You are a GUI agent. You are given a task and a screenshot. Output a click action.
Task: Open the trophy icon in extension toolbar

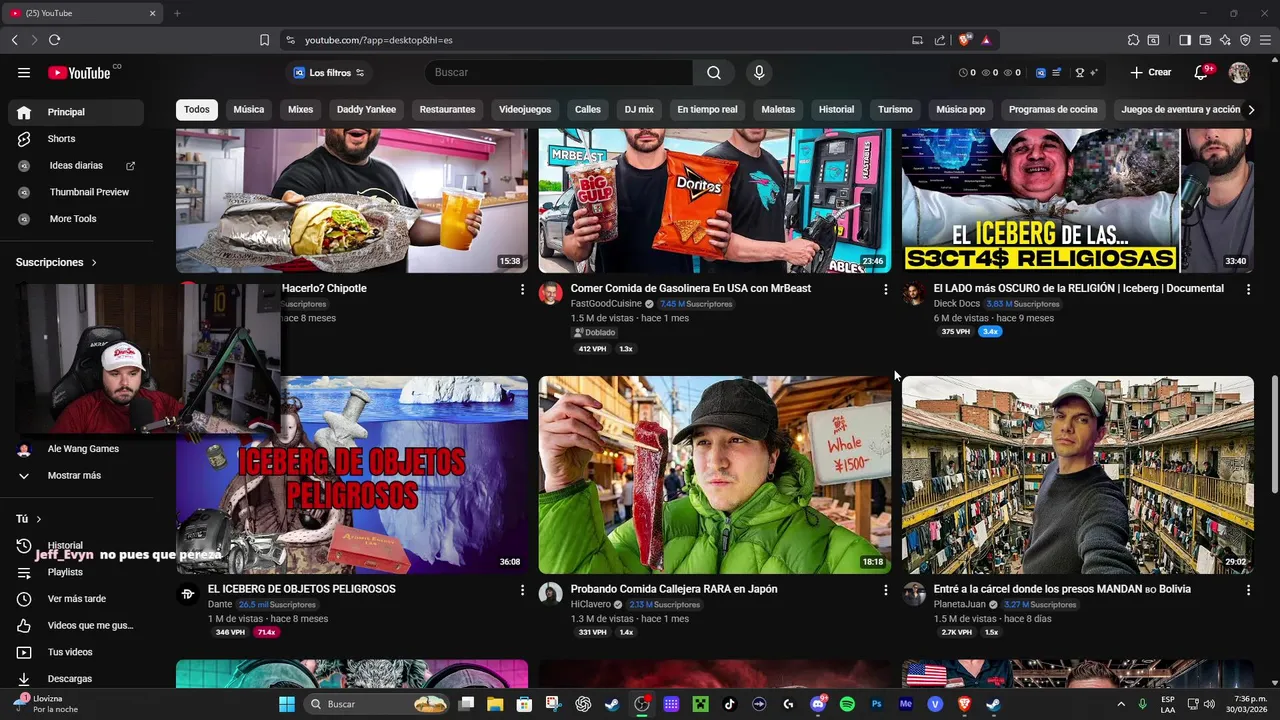(1079, 72)
